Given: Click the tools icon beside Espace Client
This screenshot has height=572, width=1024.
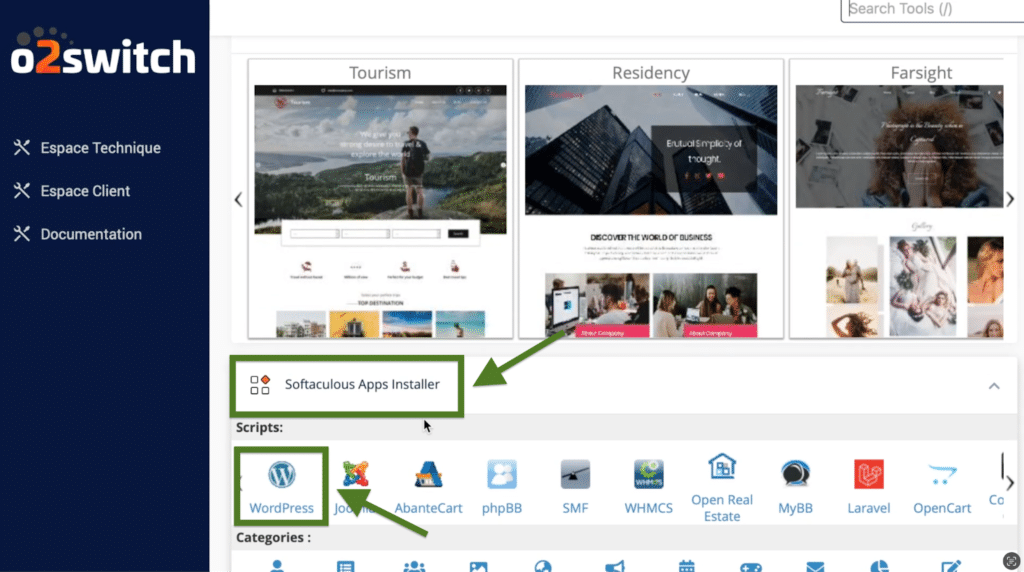Looking at the screenshot, I should 22,191.
